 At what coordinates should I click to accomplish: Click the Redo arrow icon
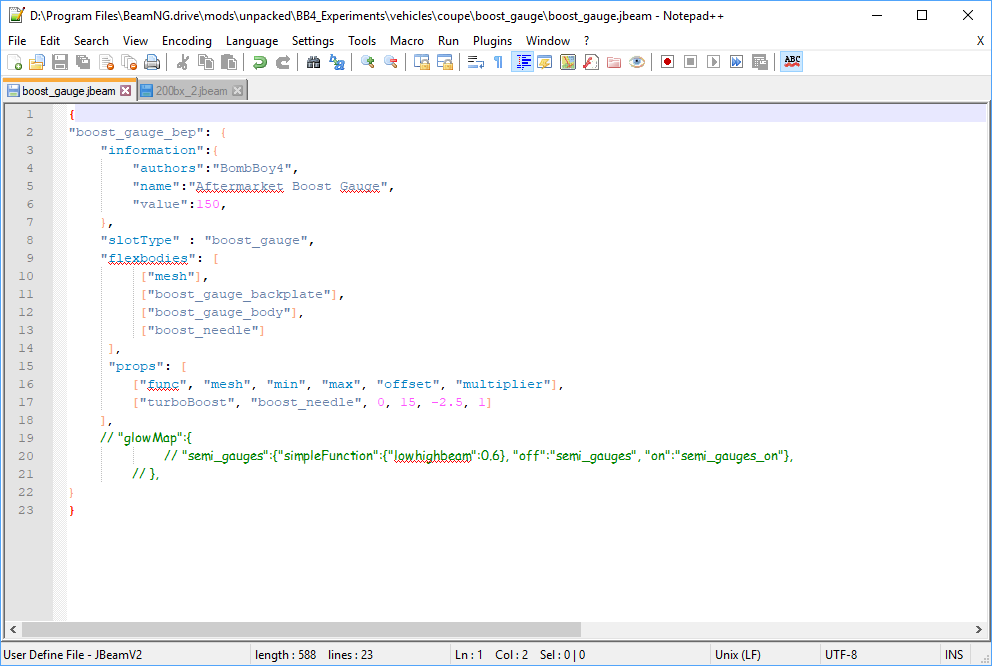(x=283, y=62)
